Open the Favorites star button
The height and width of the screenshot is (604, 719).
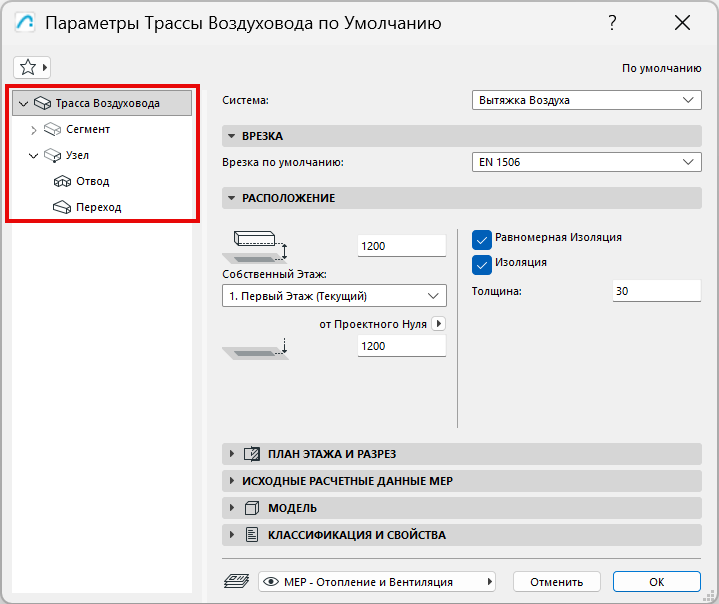(31, 67)
